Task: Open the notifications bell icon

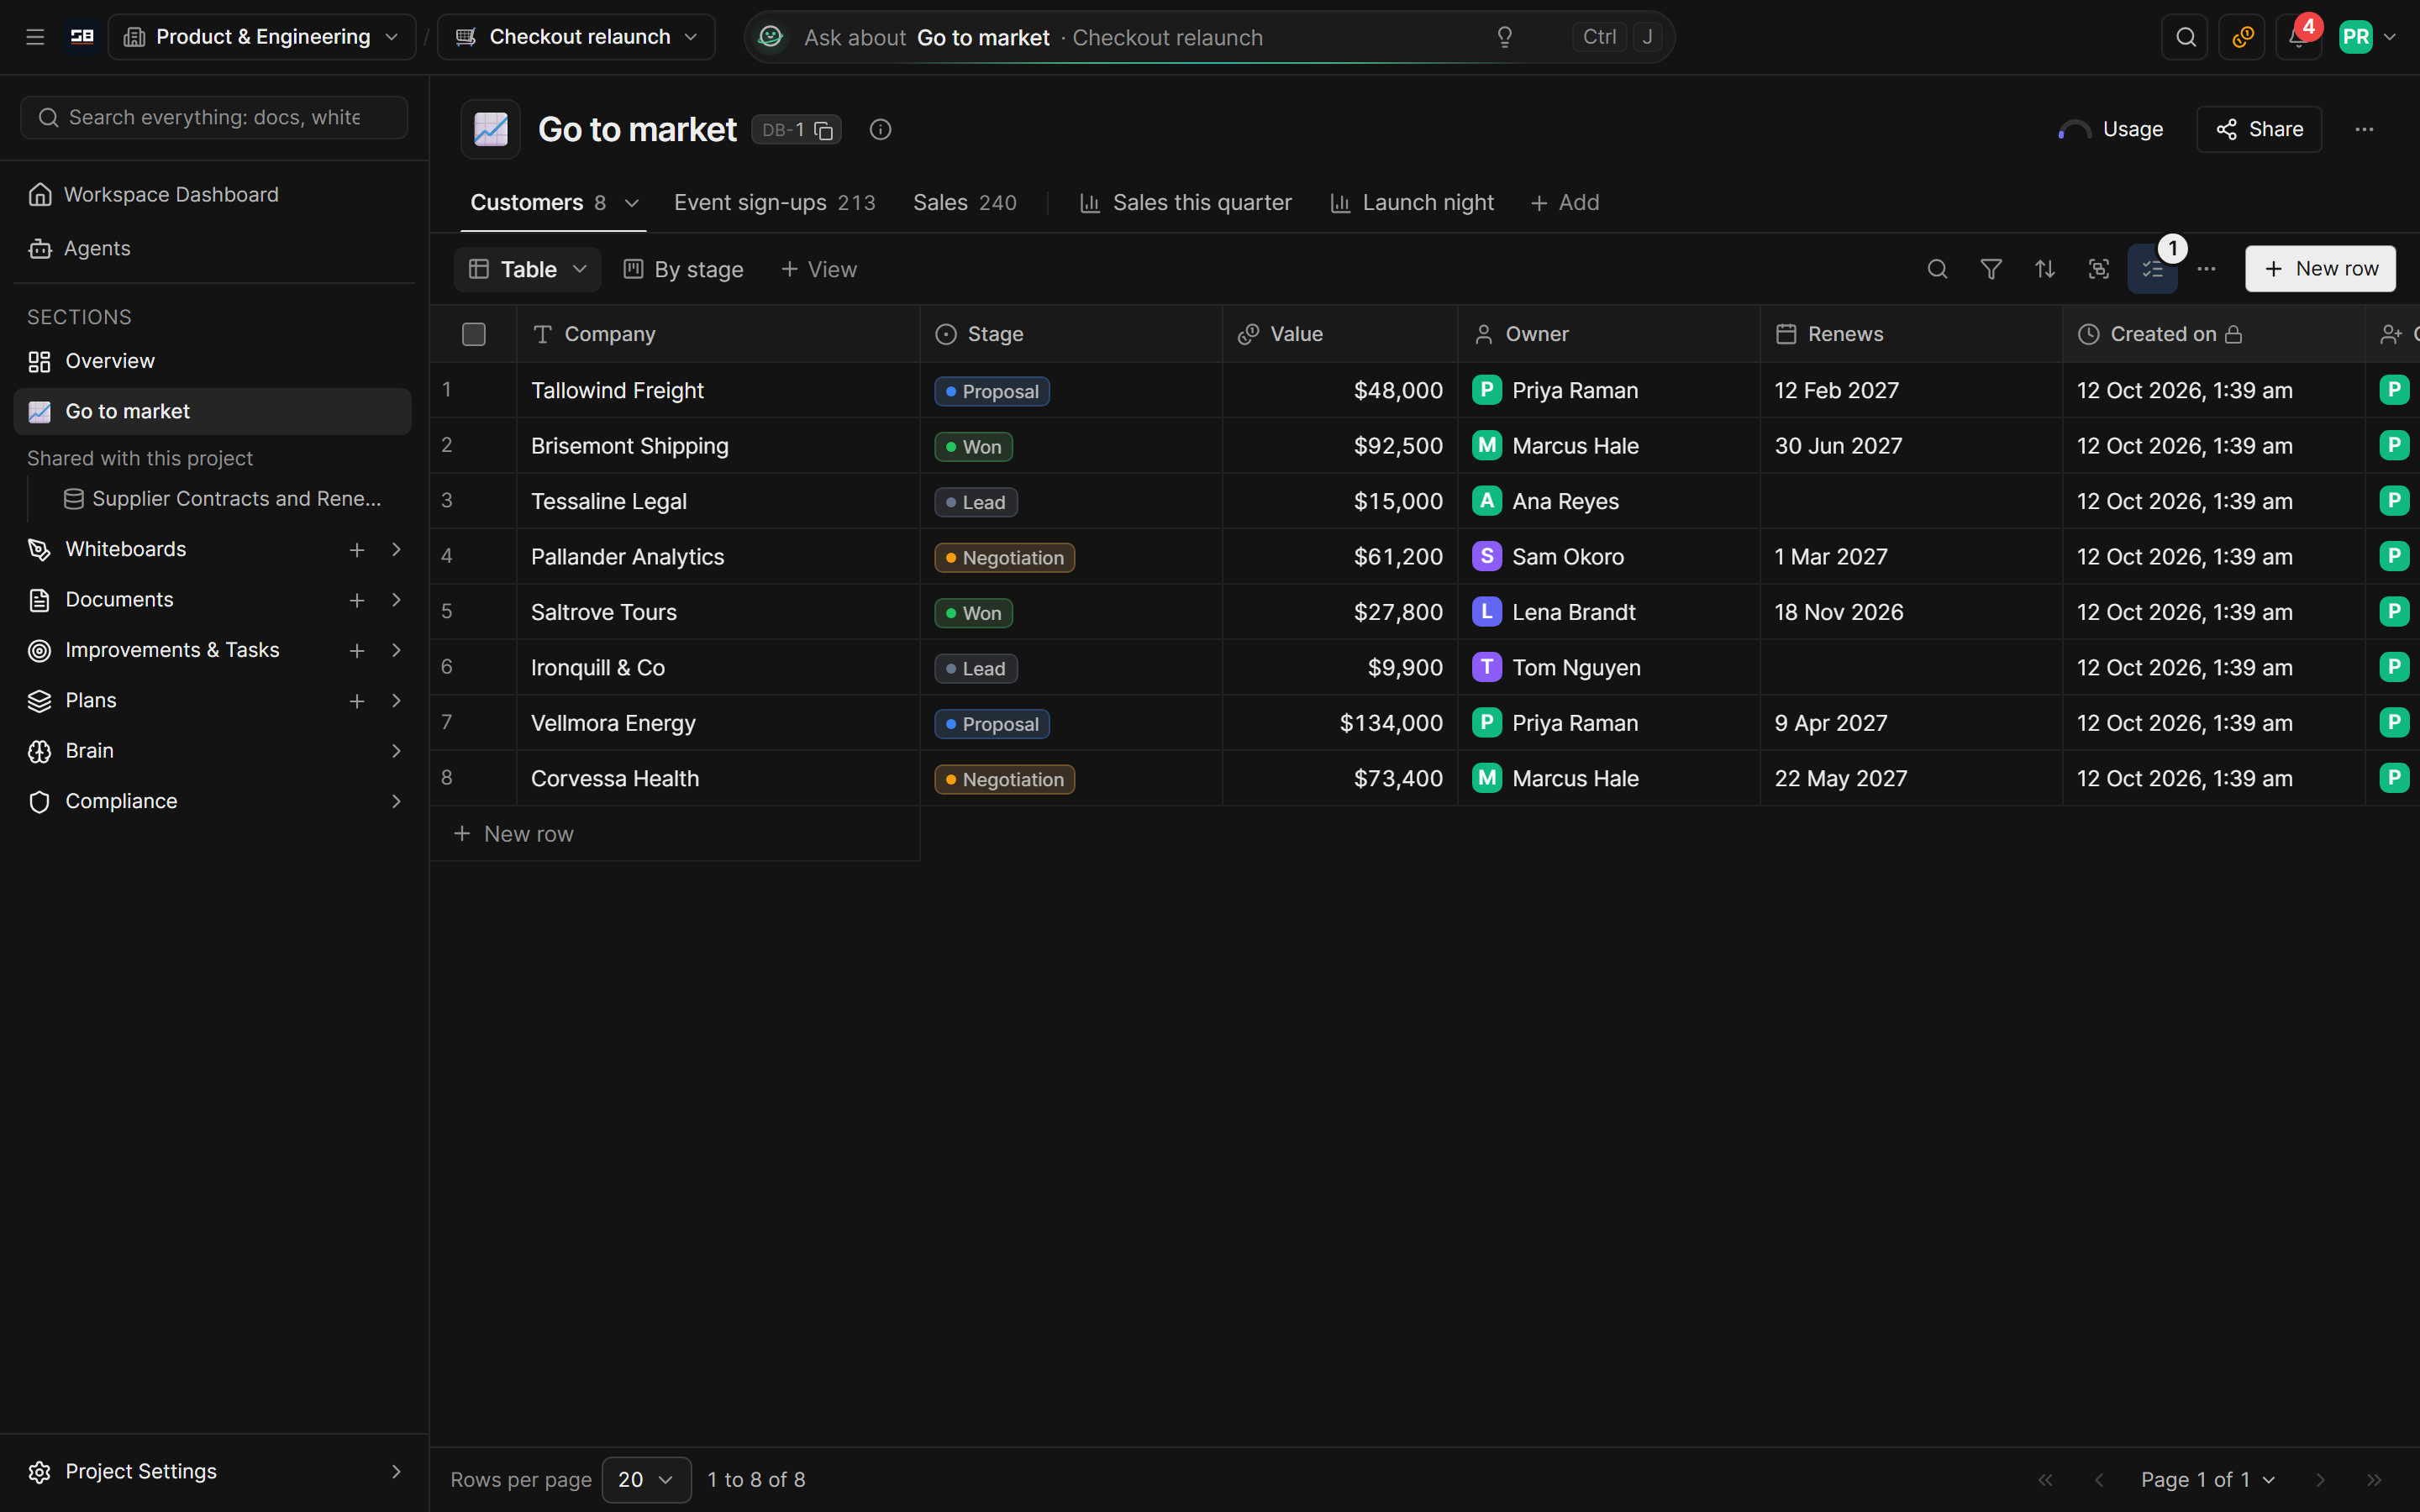Action: (2298, 37)
